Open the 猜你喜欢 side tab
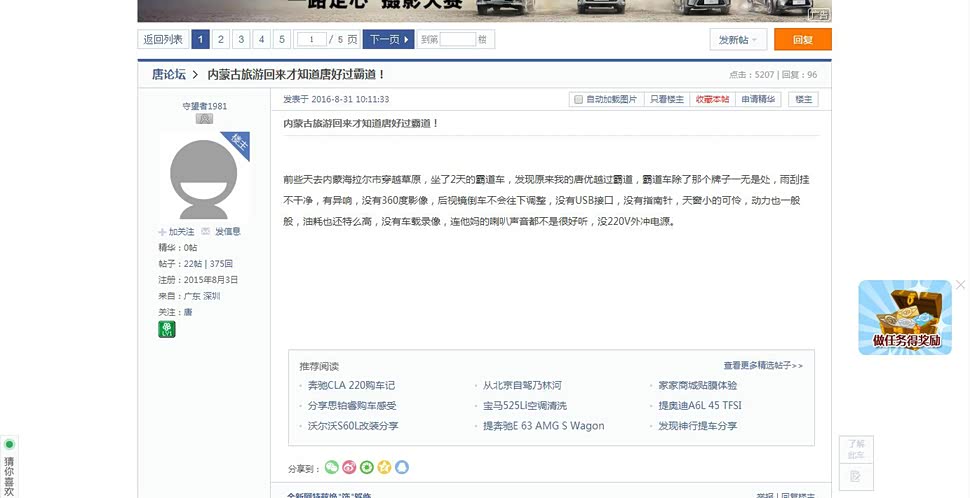970x498 pixels. click(x=9, y=466)
